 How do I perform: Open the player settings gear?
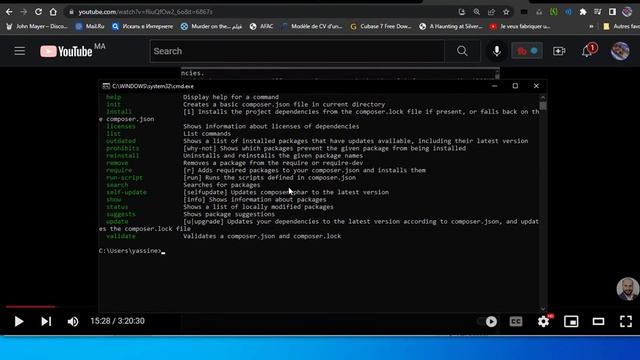543,322
